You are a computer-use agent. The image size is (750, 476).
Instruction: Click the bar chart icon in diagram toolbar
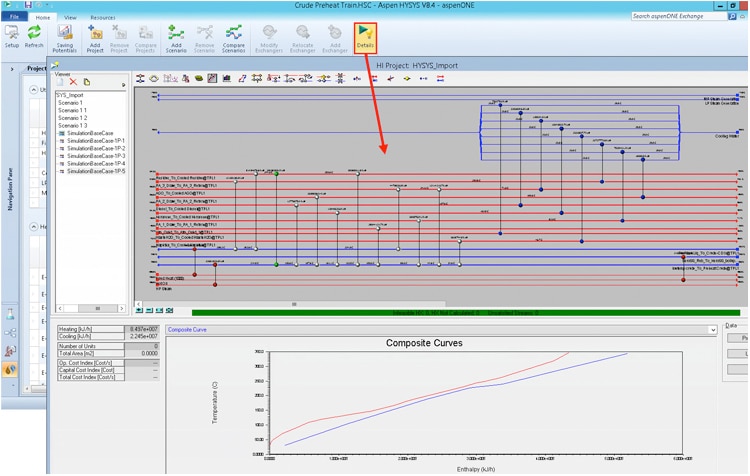coord(227,78)
